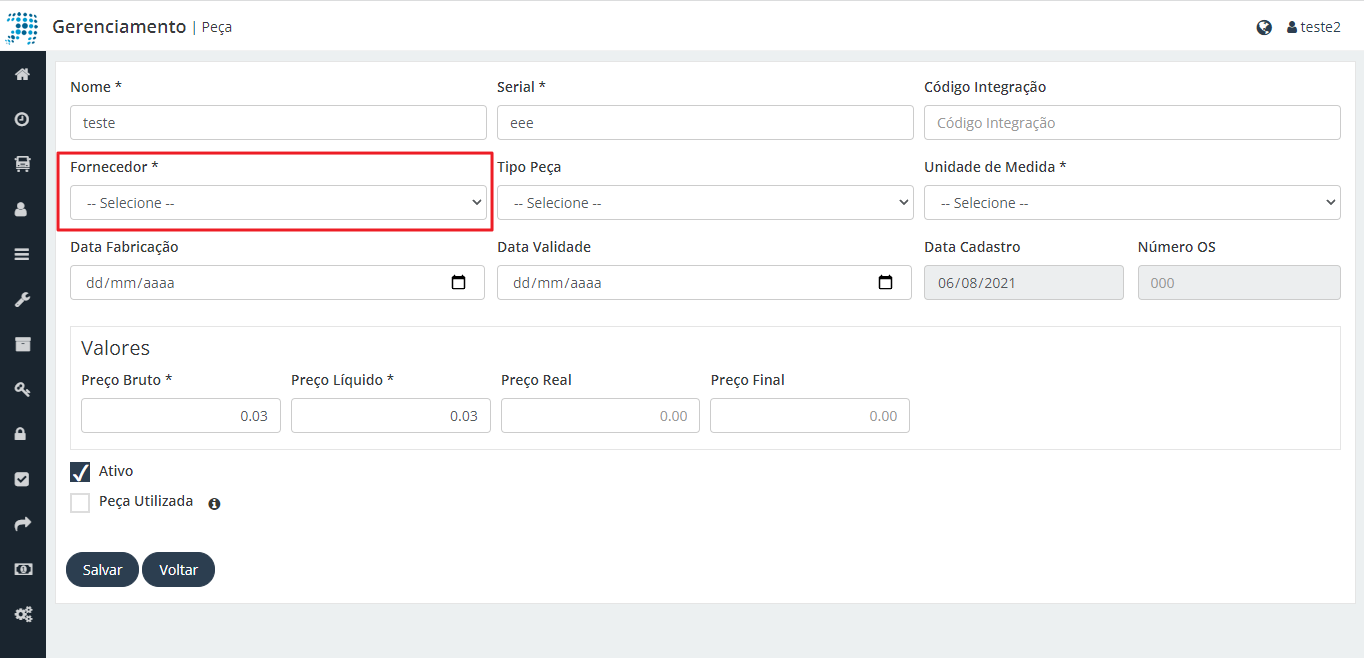Image resolution: width=1364 pixels, height=658 pixels.
Task: Open the share arrow icon in sidebar
Action: (x=22, y=524)
